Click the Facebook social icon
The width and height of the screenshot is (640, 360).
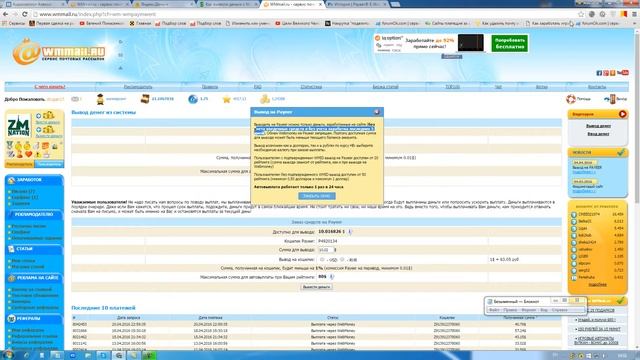click(599, 73)
